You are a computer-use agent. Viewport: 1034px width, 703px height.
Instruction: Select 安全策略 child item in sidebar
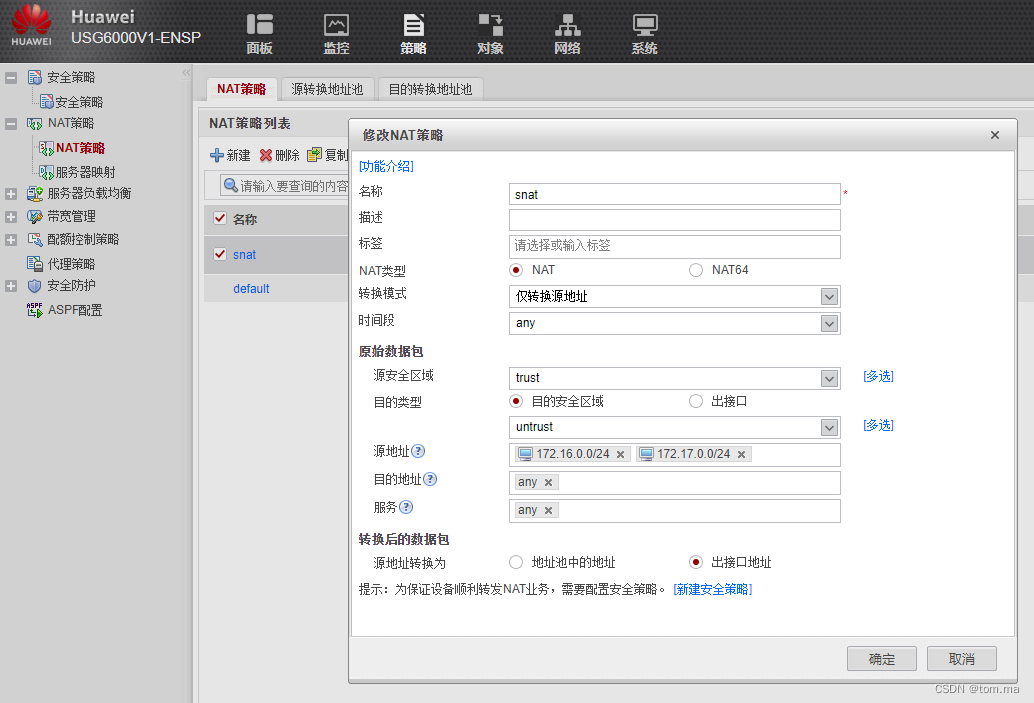(78, 102)
